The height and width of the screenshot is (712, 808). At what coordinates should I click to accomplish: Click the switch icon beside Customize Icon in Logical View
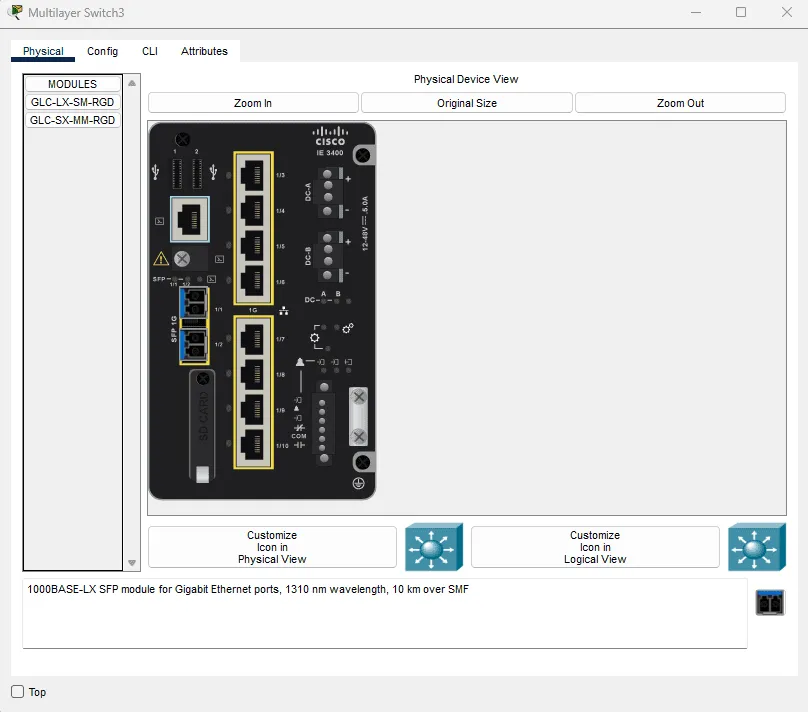[757, 547]
